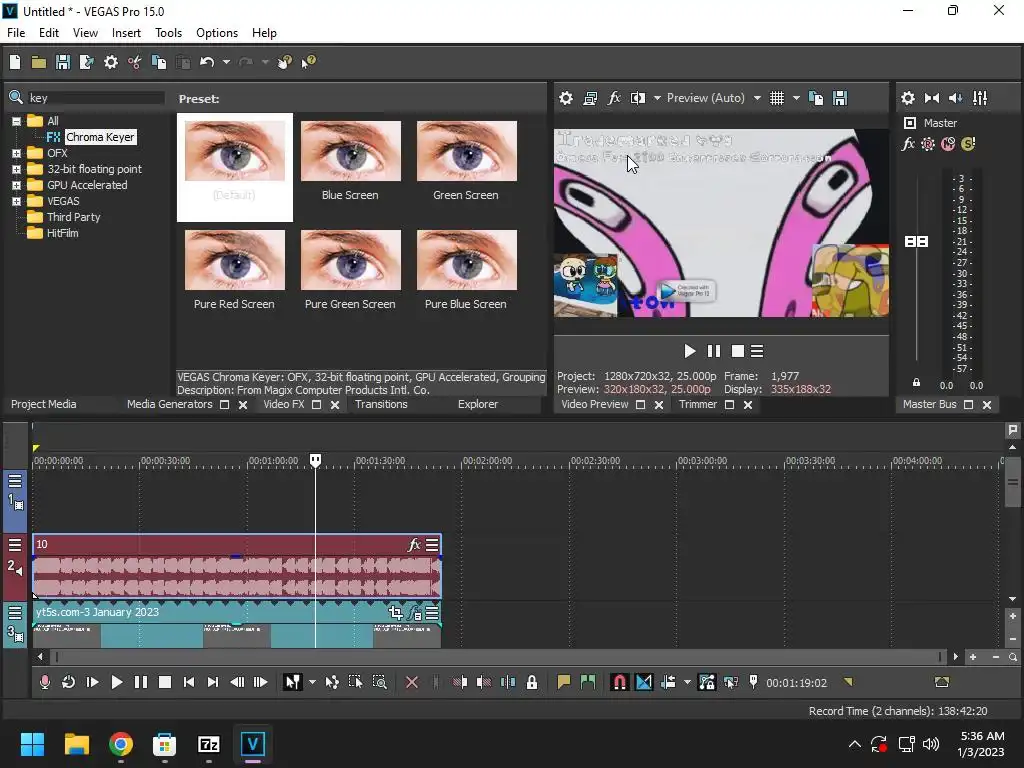This screenshot has width=1024, height=768.
Task: Toggle Automatic Crossfades icon
Action: [643, 682]
